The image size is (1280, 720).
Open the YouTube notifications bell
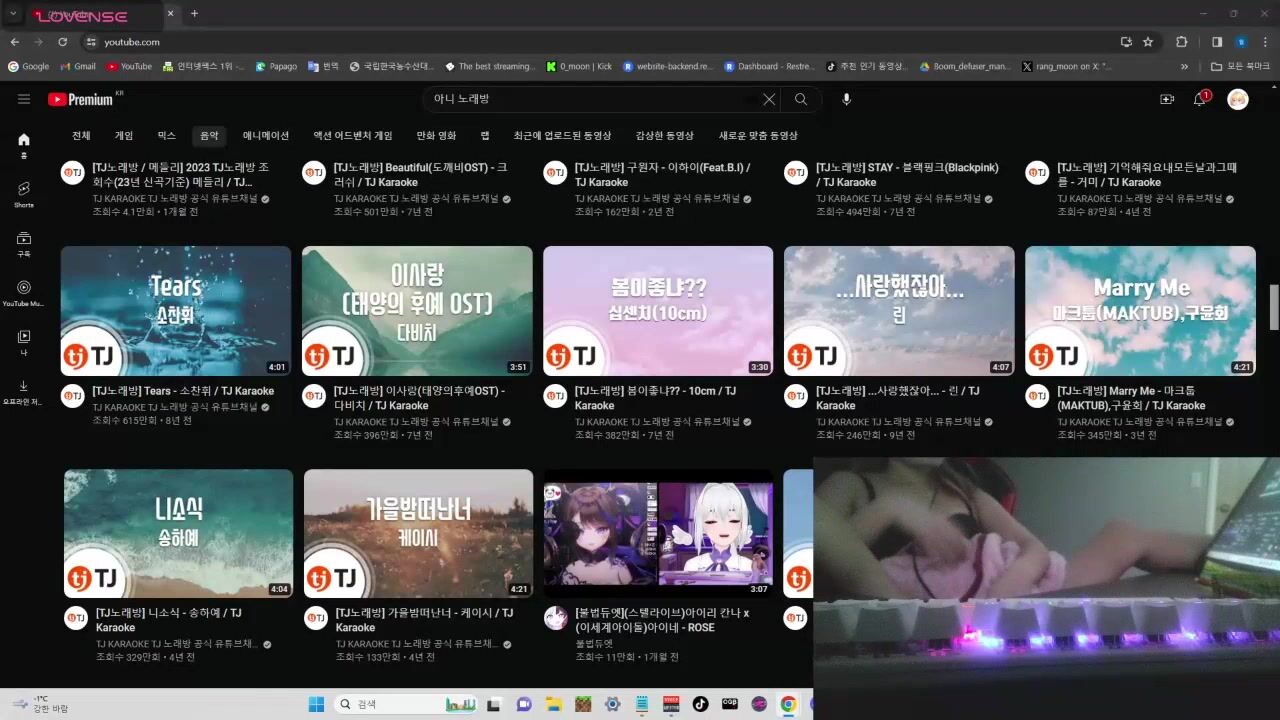pos(1200,99)
